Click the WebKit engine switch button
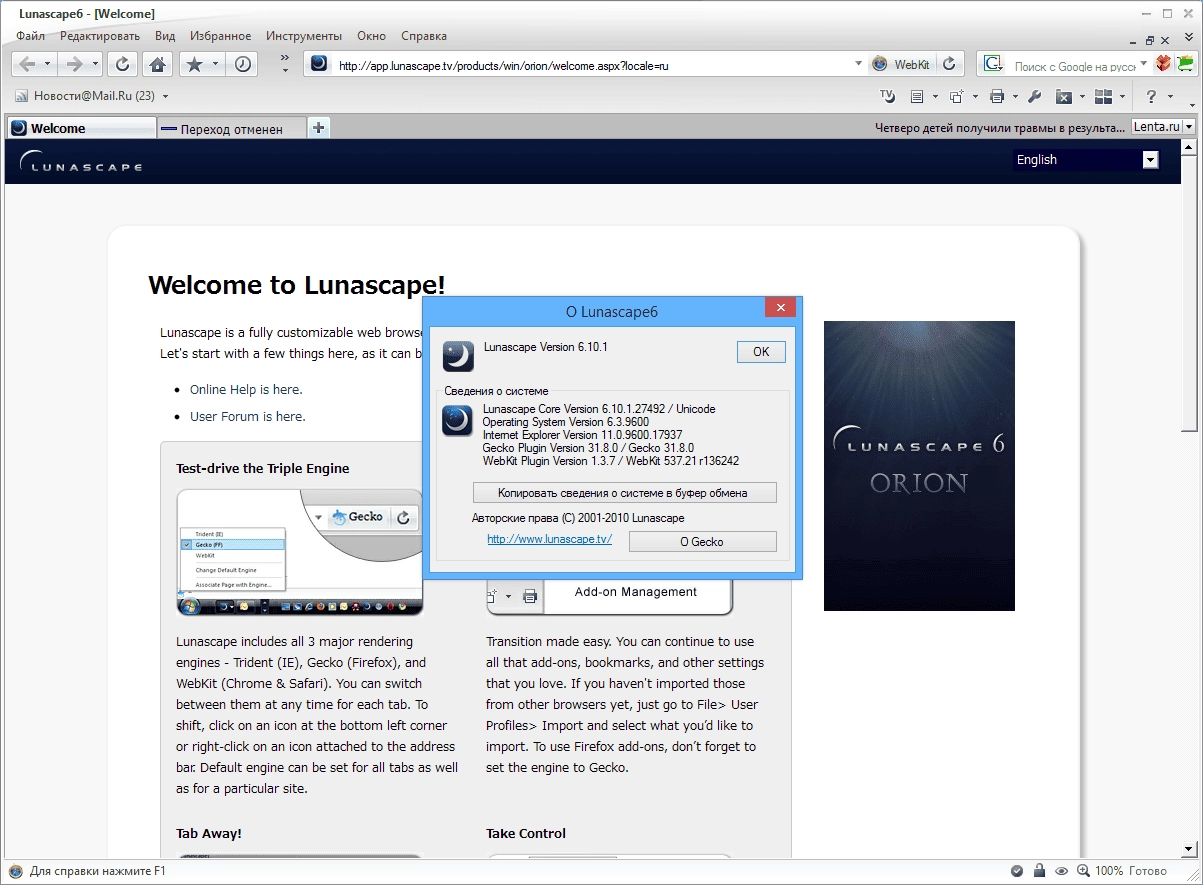 pyautogui.click(x=902, y=64)
